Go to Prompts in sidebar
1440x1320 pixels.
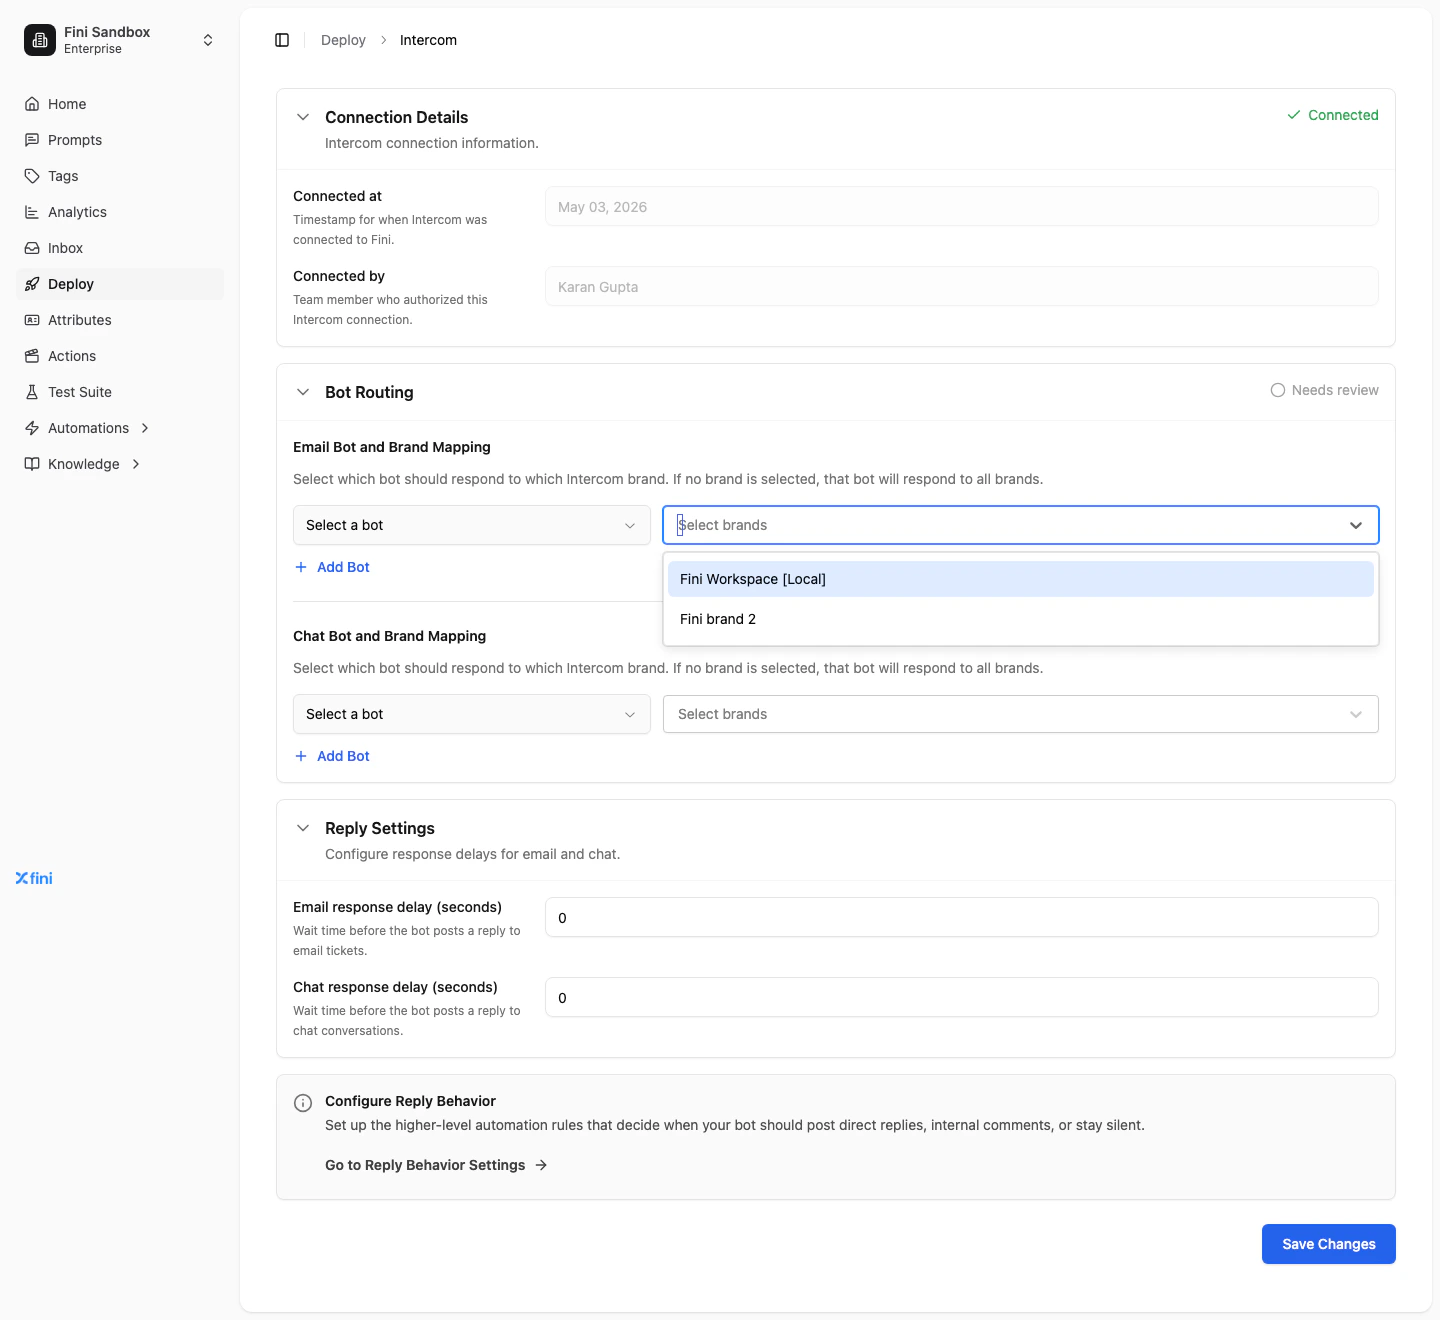[x=120, y=140]
